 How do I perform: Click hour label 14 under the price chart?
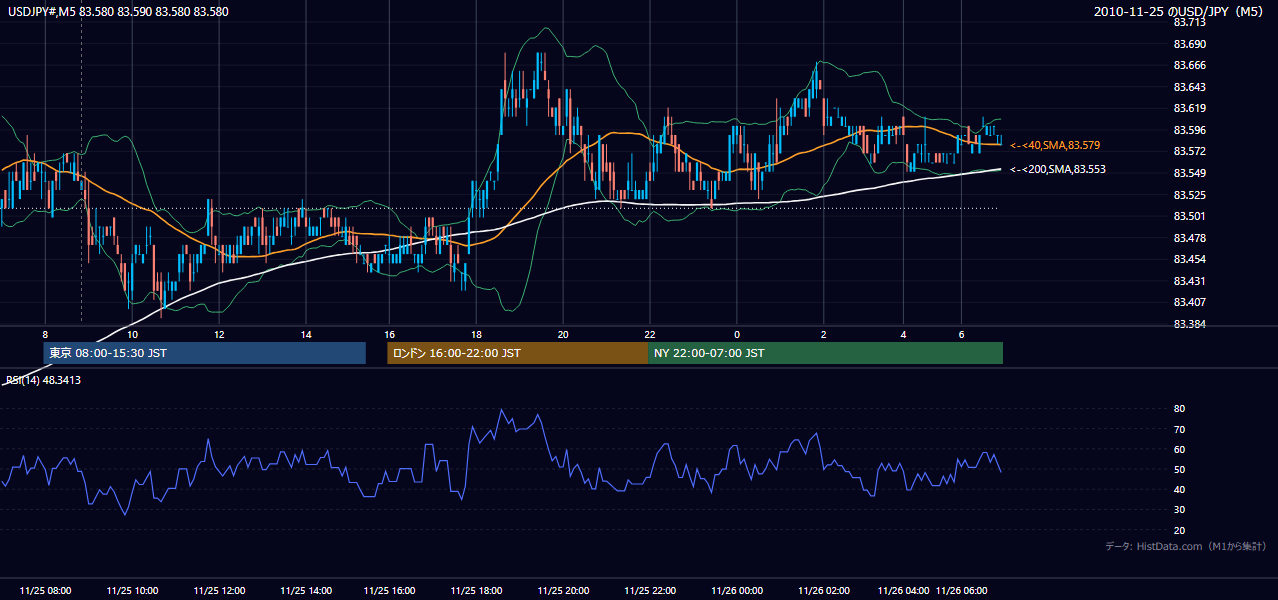tap(306, 334)
